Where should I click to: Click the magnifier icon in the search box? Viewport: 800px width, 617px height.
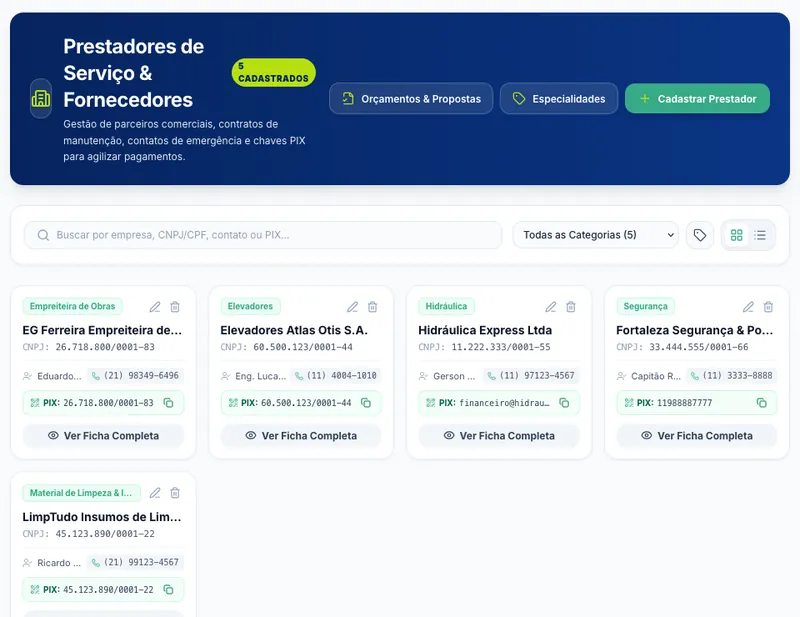(x=43, y=235)
